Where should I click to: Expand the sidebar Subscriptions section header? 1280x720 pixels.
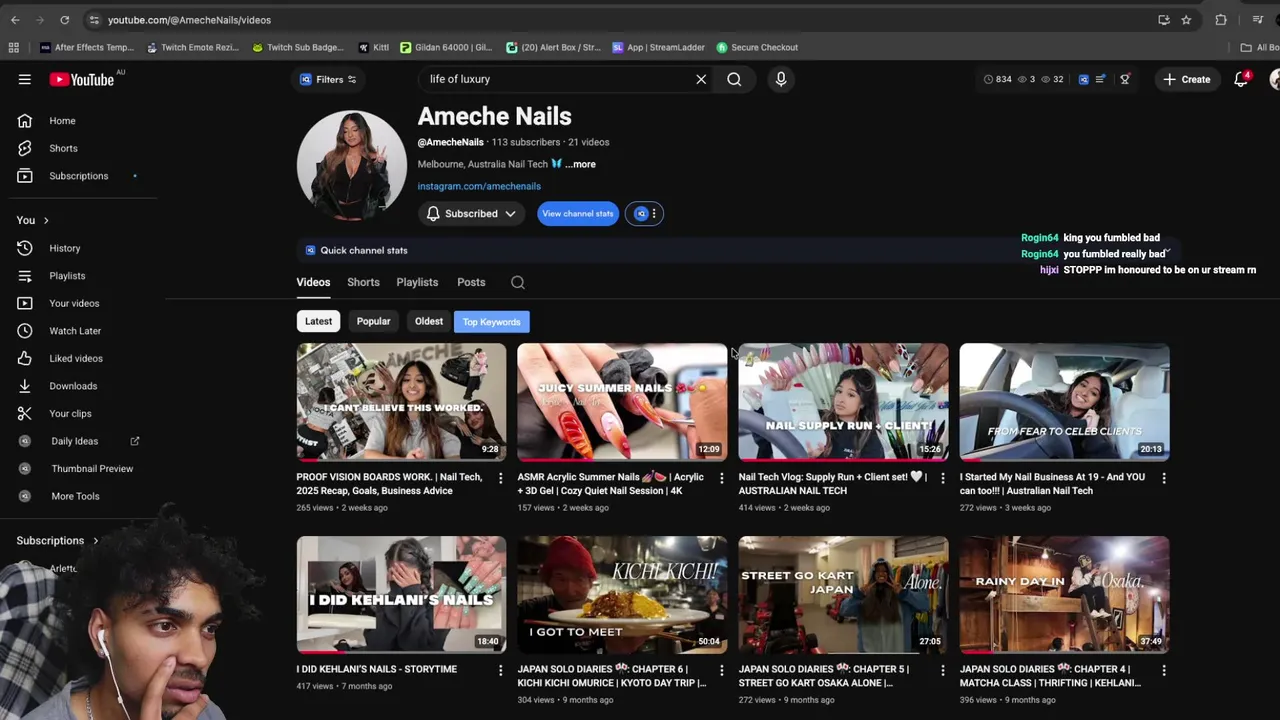58,541
